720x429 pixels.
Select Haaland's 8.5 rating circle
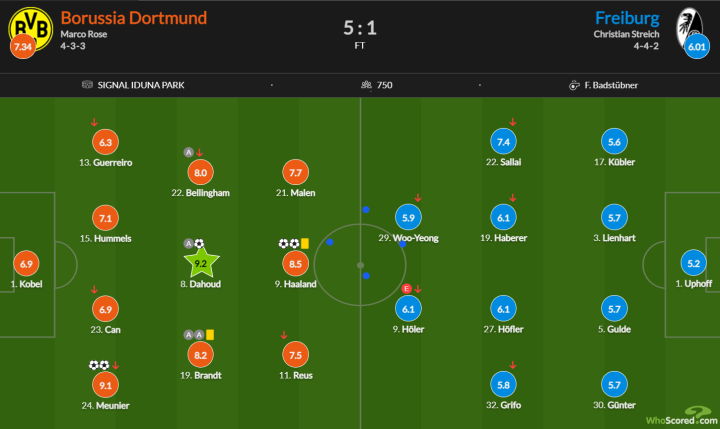click(x=295, y=265)
